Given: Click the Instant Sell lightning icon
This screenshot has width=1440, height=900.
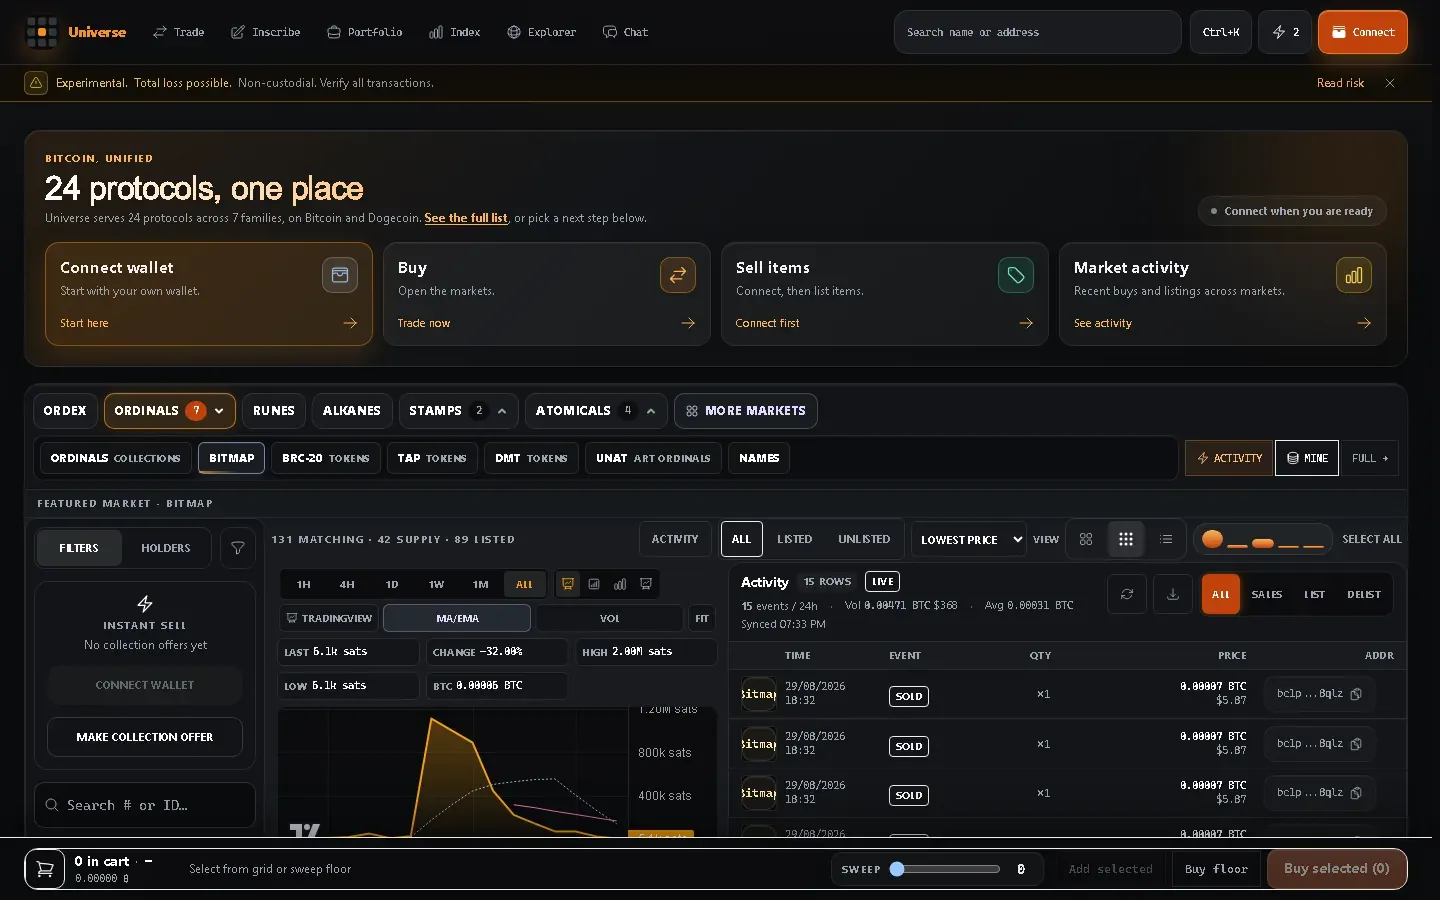Looking at the screenshot, I should (145, 603).
